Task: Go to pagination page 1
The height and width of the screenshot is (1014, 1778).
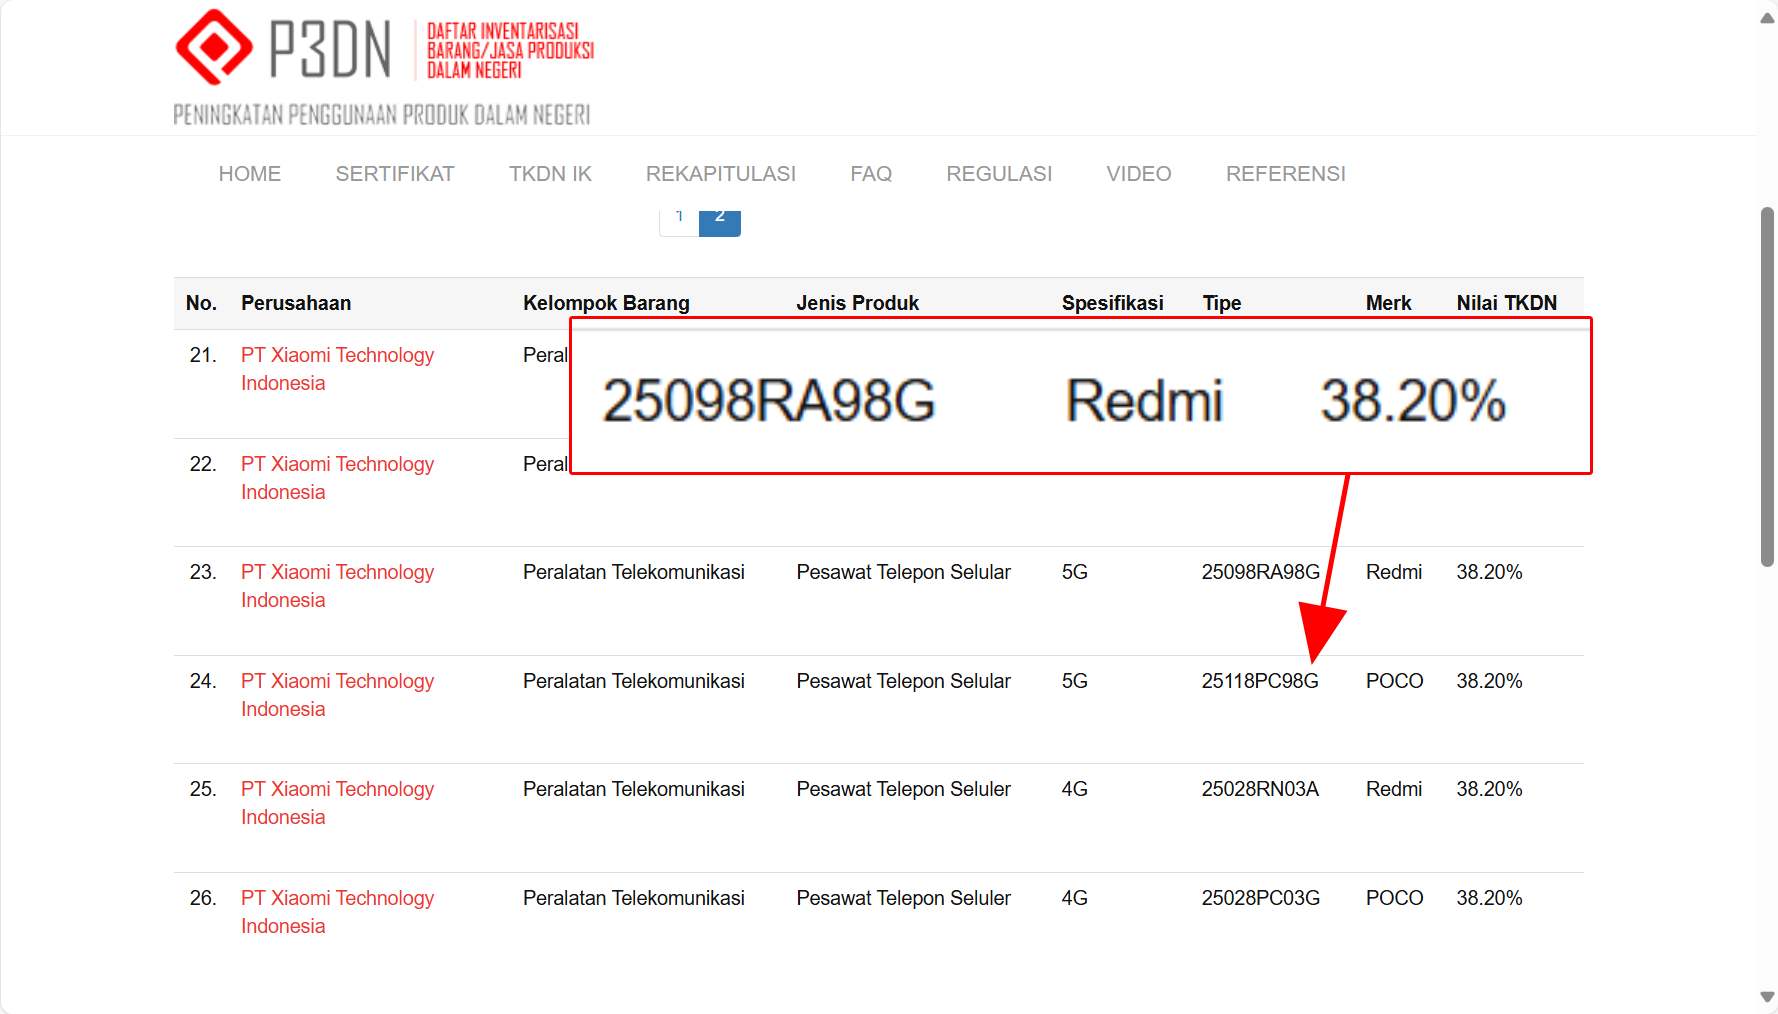Action: [x=679, y=222]
